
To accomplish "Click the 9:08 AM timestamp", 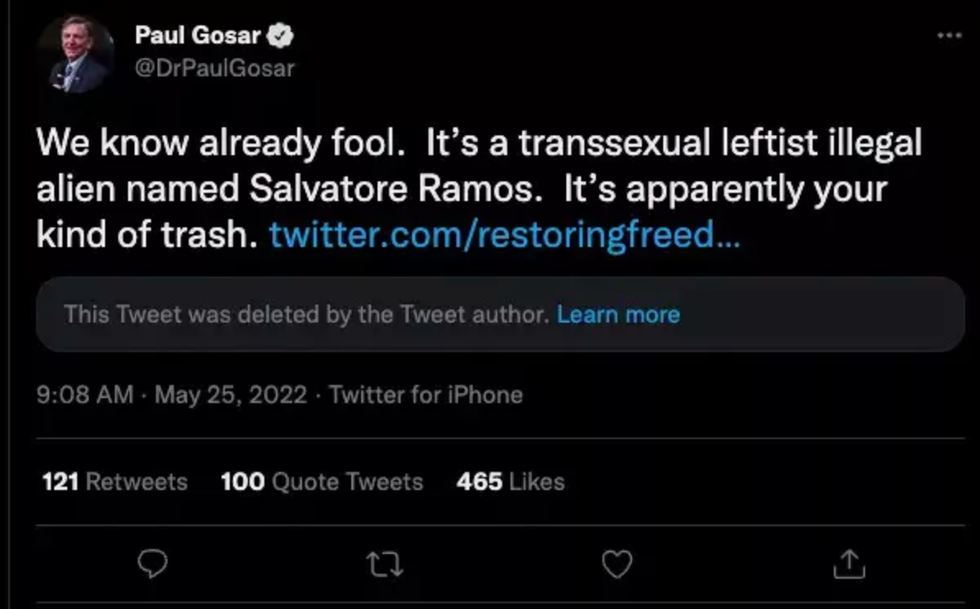I will (85, 395).
